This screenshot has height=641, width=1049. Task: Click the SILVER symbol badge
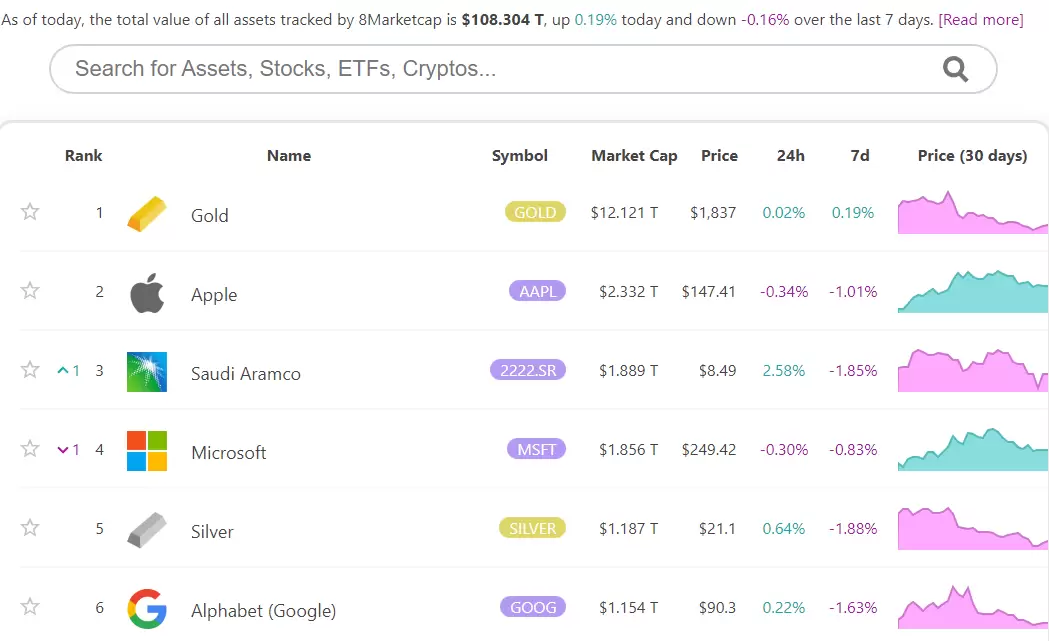pyautogui.click(x=533, y=528)
